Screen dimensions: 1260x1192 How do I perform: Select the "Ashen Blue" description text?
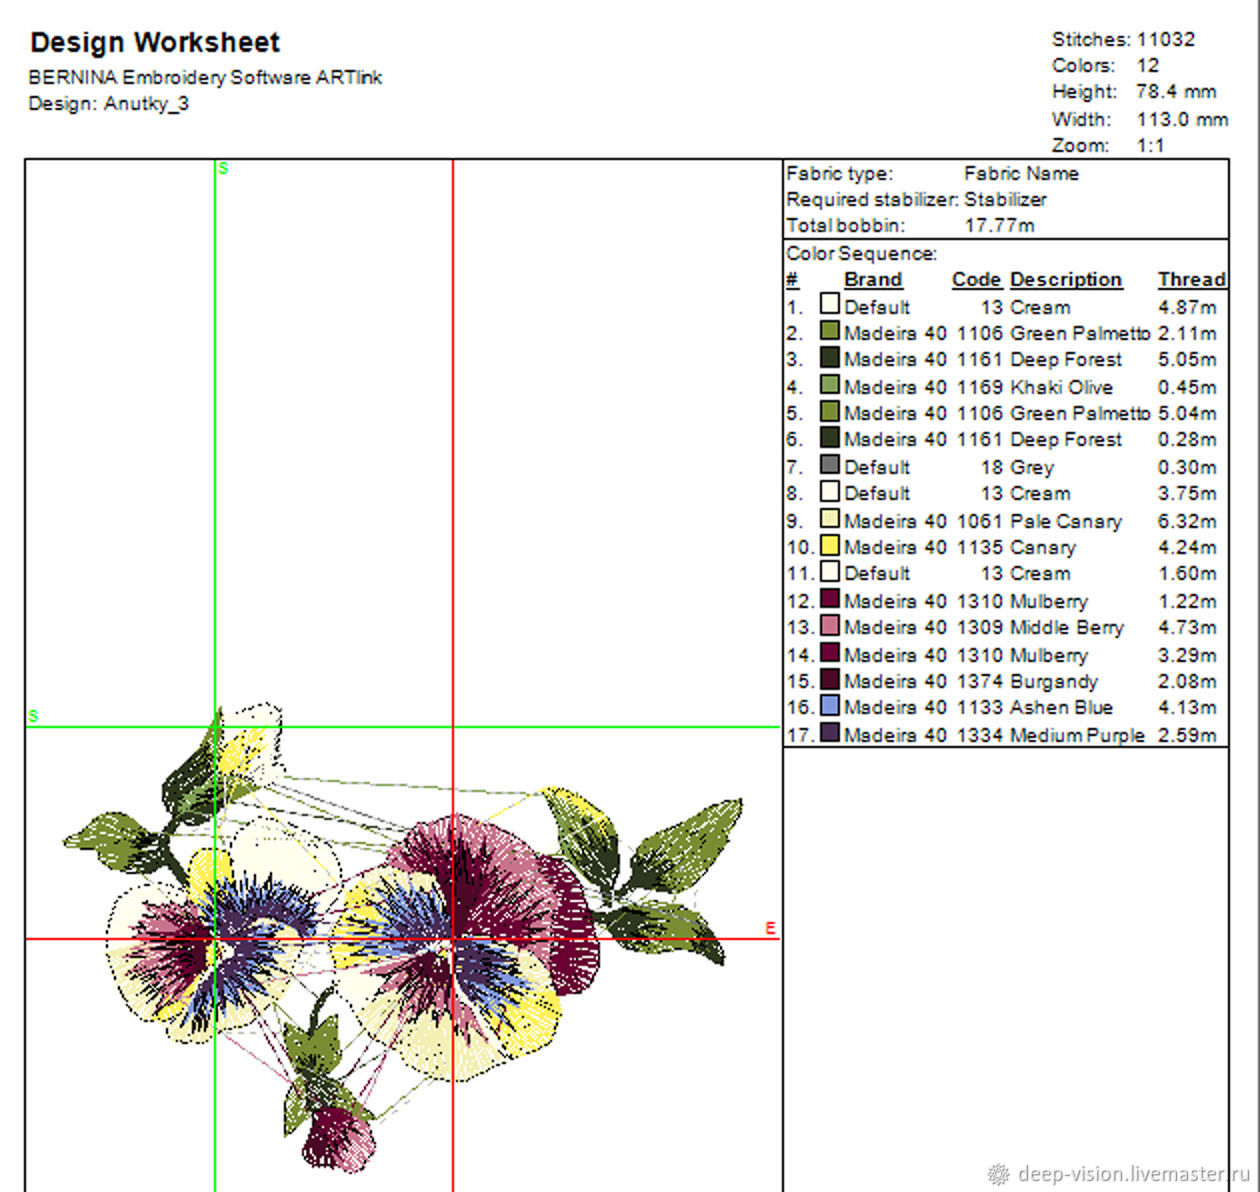click(x=1061, y=708)
